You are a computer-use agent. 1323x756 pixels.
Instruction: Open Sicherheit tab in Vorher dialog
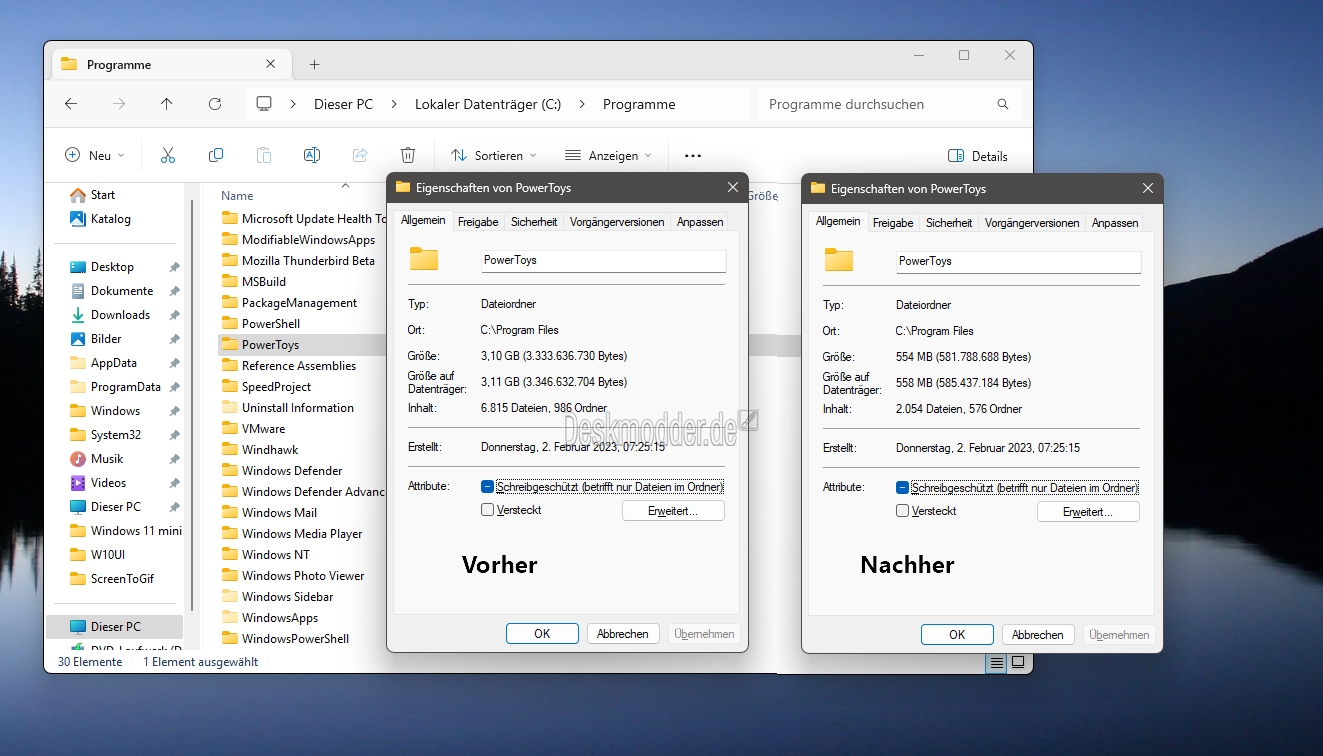click(x=534, y=222)
